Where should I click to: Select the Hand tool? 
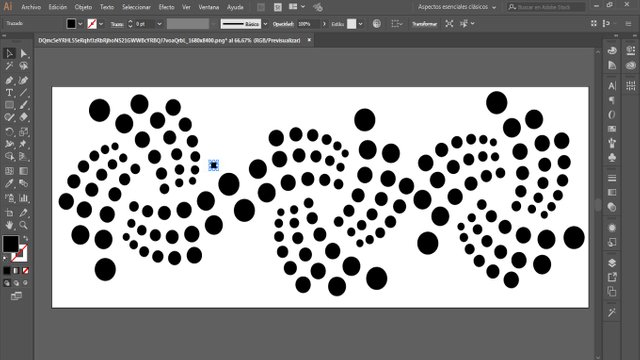9,225
